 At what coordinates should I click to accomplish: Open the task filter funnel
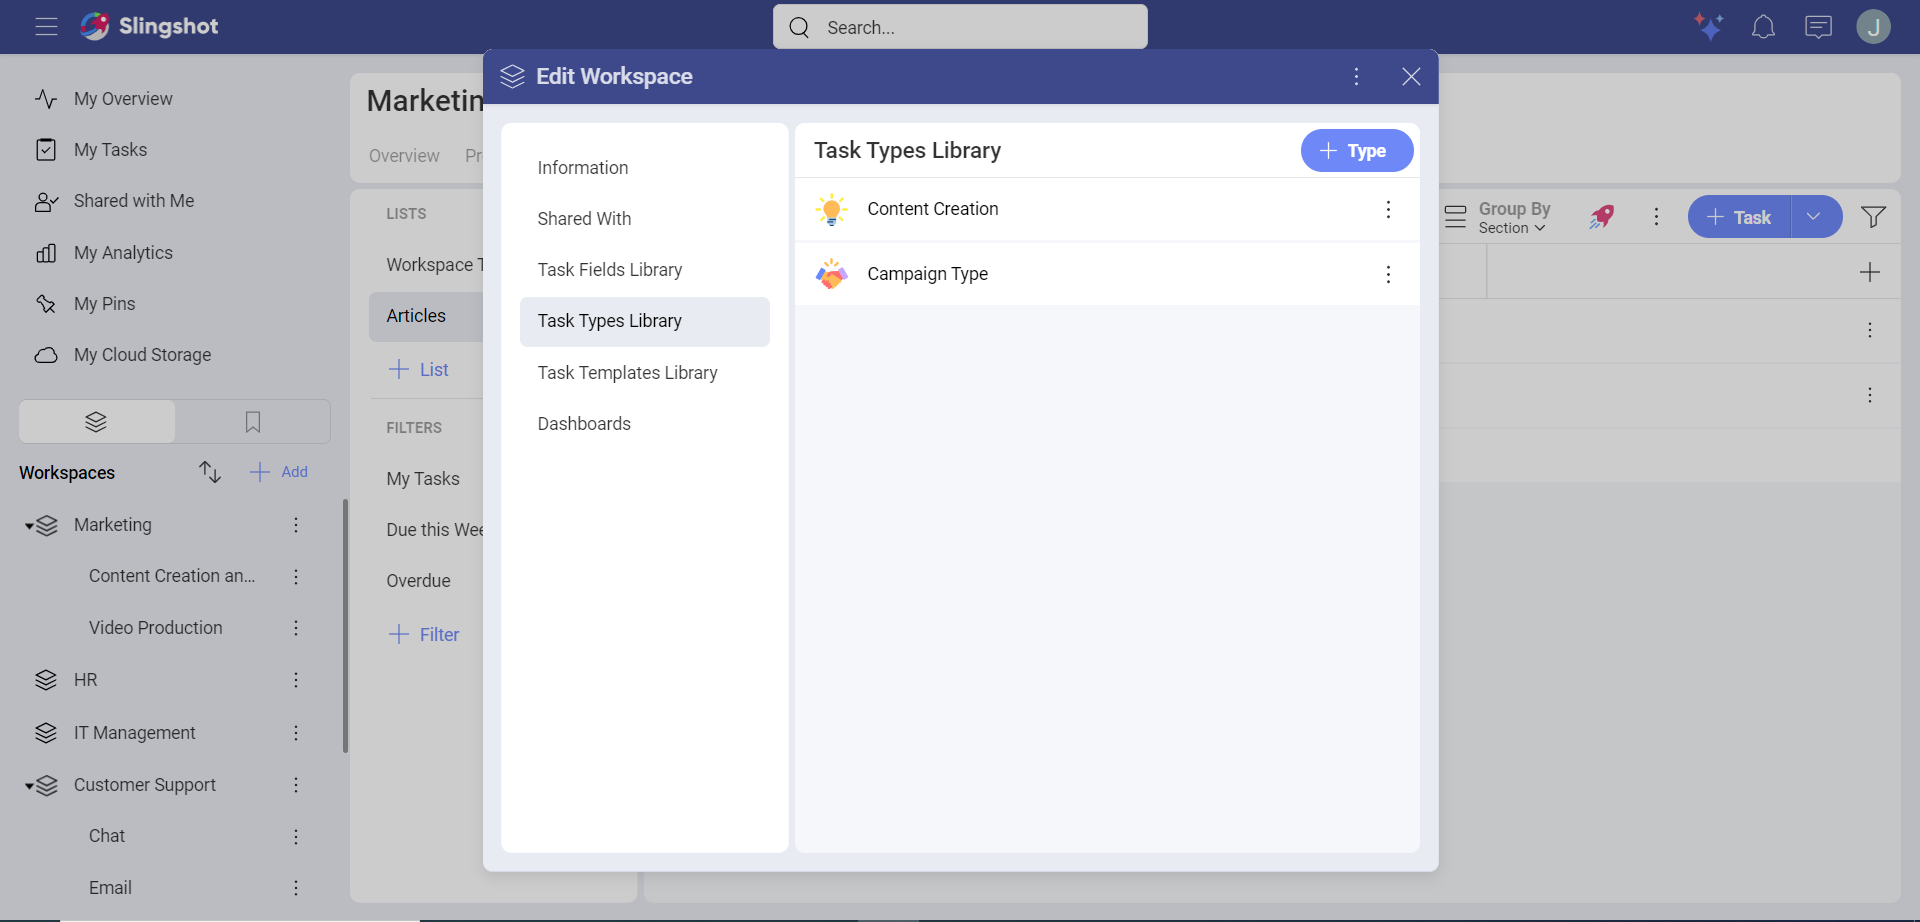(1873, 217)
